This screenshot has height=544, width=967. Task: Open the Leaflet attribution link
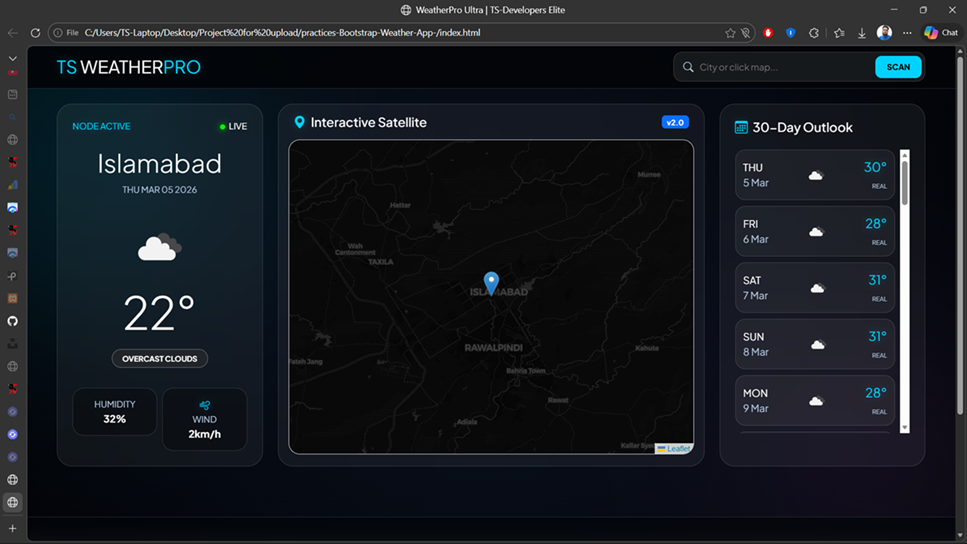678,449
